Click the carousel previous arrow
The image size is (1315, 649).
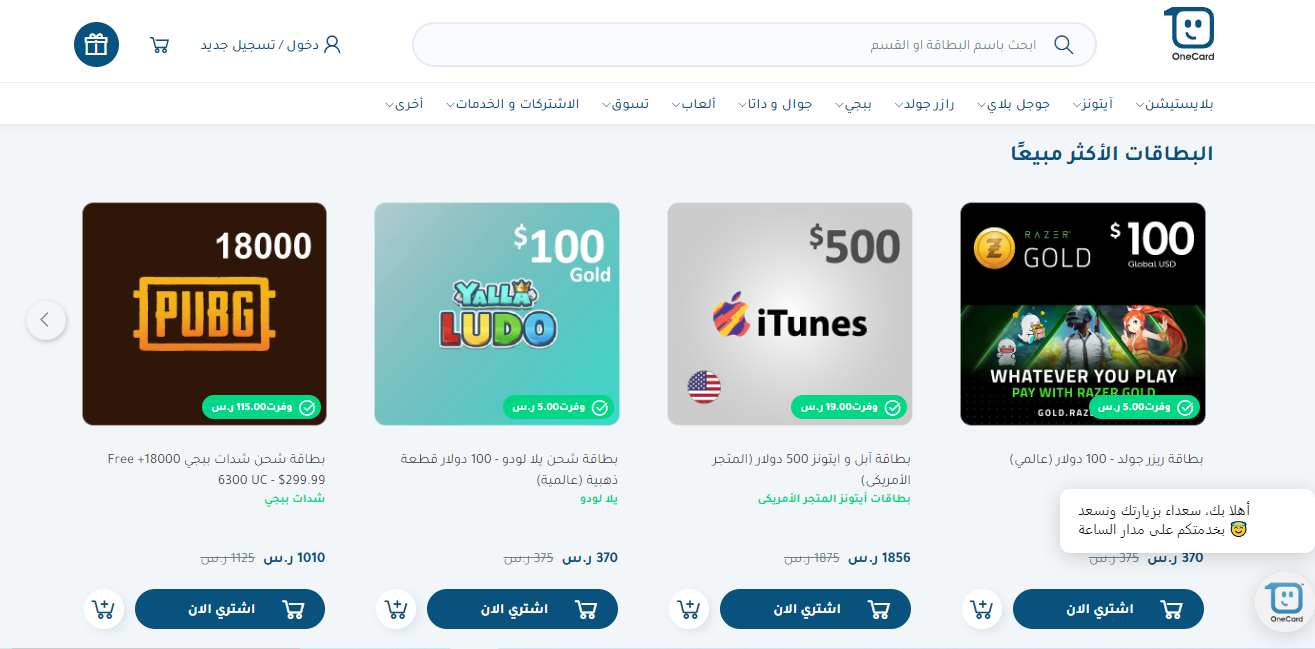pyautogui.click(x=46, y=320)
